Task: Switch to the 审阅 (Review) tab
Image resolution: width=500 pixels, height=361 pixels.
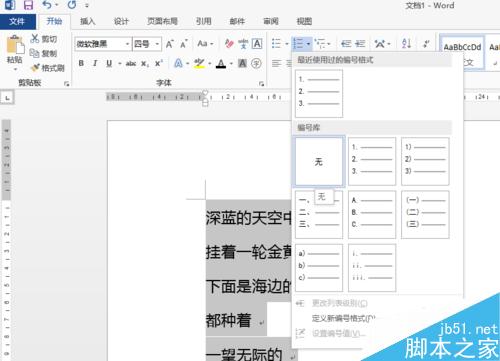Action: point(271,22)
